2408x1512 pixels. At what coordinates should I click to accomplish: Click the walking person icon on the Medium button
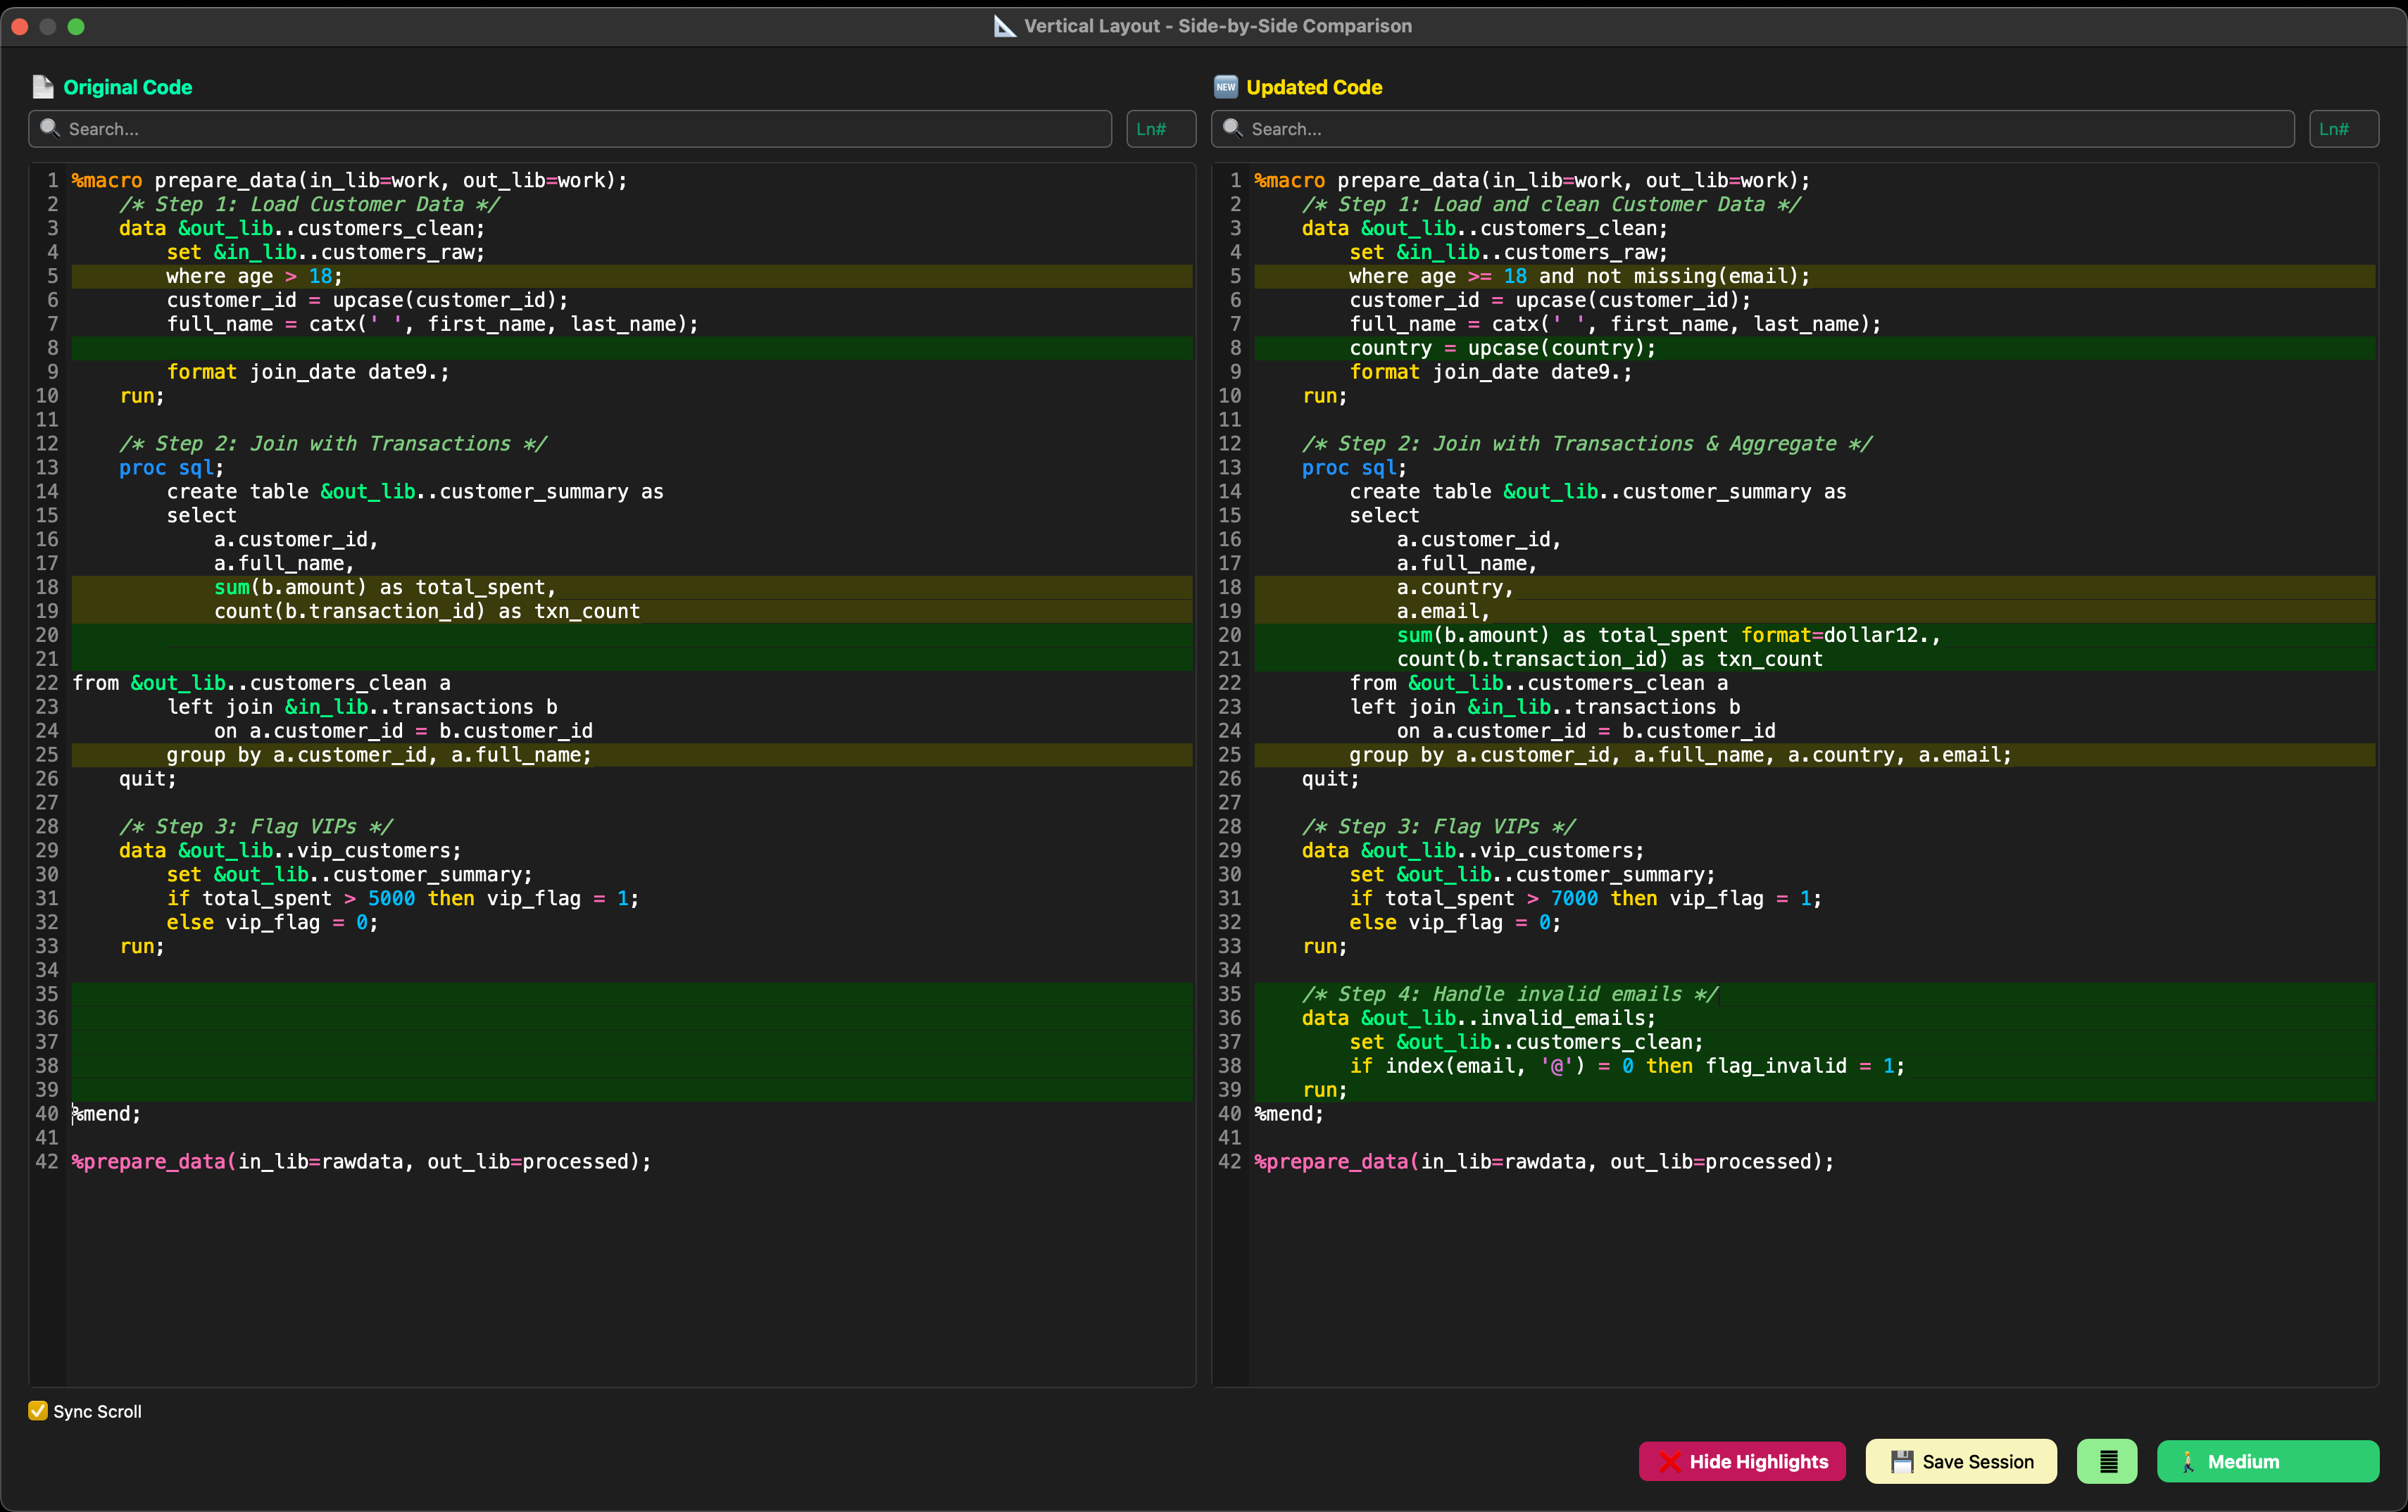(x=2190, y=1461)
